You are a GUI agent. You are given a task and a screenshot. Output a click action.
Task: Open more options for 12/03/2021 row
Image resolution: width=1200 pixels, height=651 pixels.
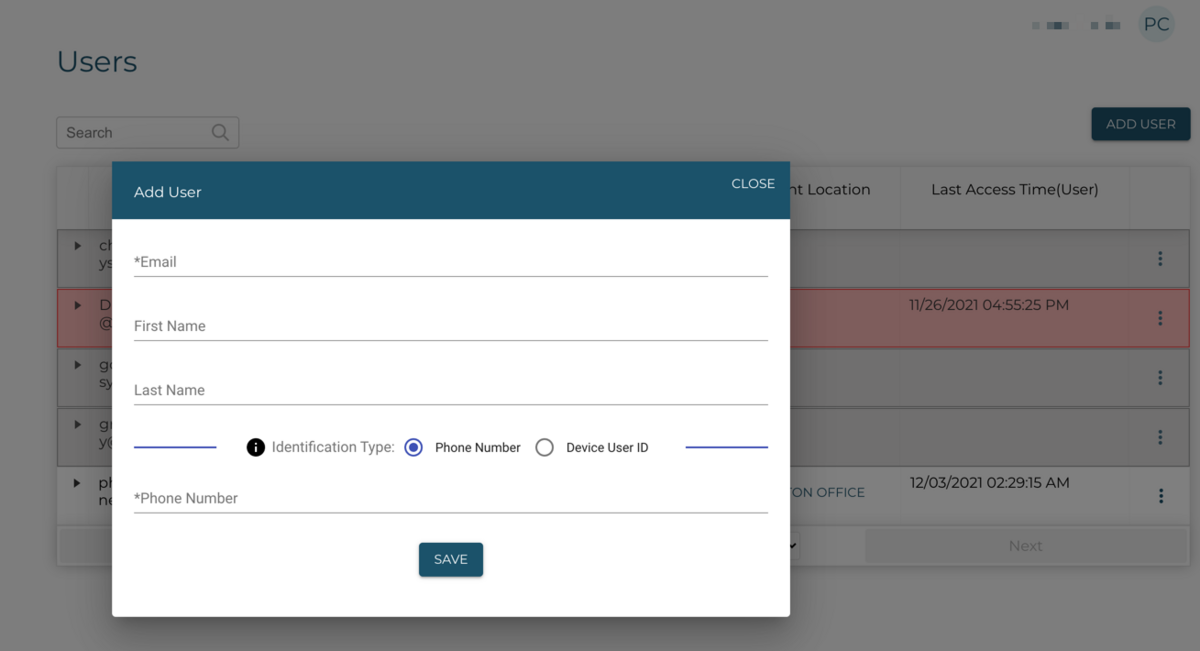point(1160,496)
